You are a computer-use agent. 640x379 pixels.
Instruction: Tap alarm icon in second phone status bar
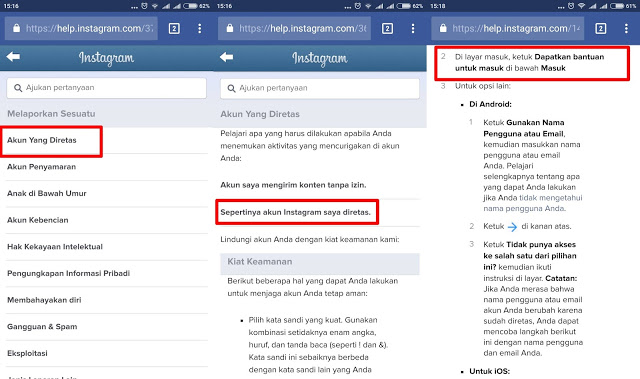[x=358, y=6]
